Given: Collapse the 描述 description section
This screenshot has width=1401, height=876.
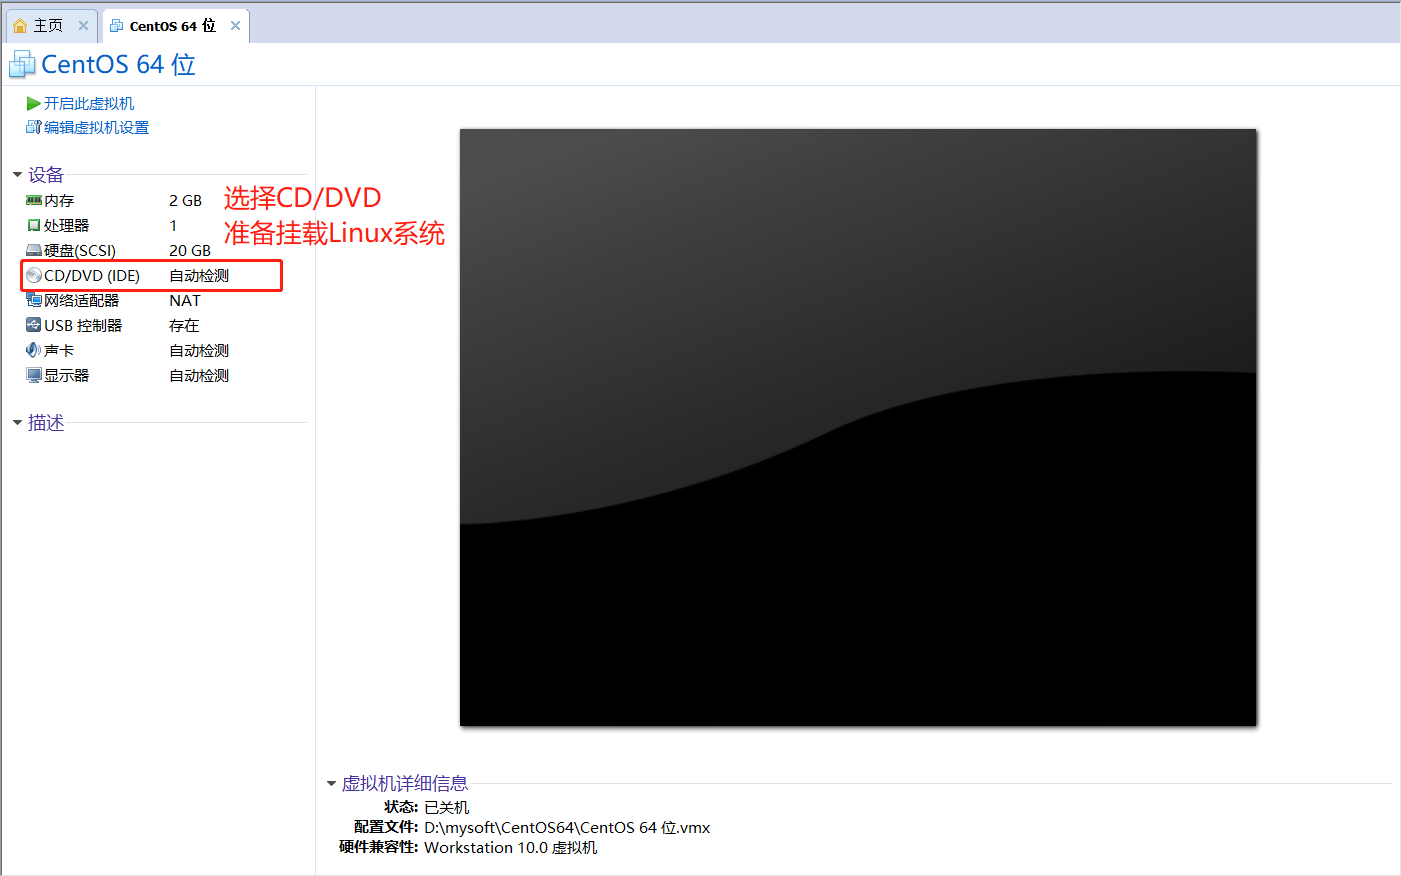Looking at the screenshot, I should coord(17,423).
